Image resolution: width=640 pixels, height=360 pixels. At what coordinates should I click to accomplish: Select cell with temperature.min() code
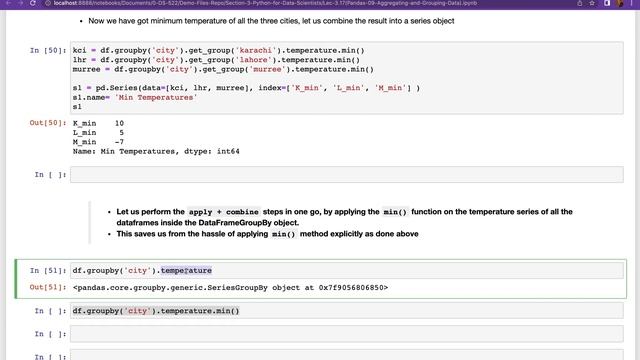pos(347,311)
